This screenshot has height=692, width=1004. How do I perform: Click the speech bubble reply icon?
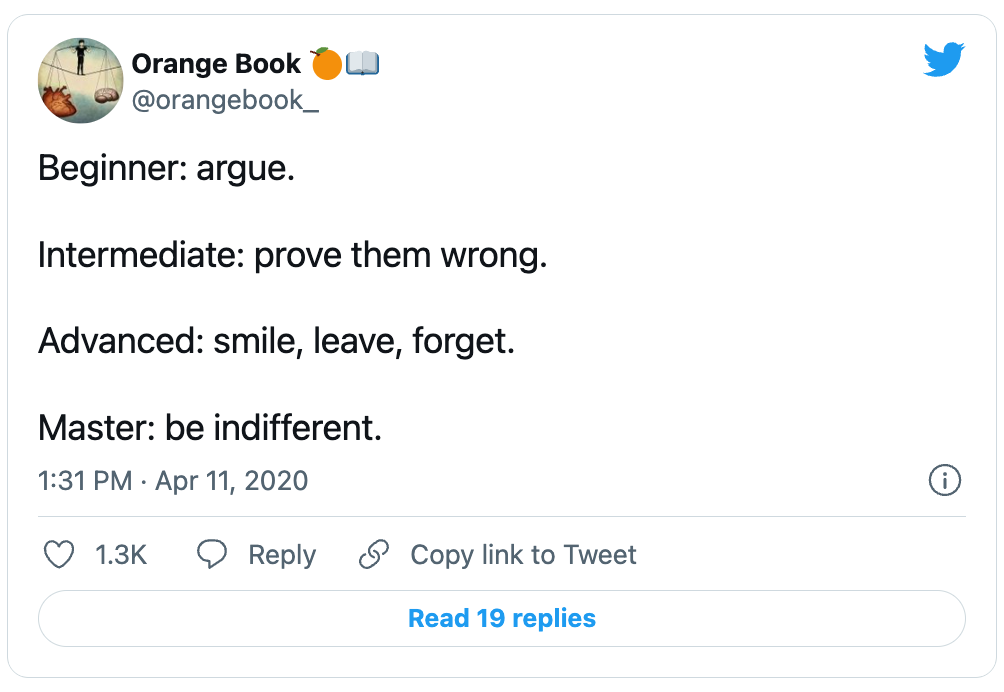click(212, 555)
